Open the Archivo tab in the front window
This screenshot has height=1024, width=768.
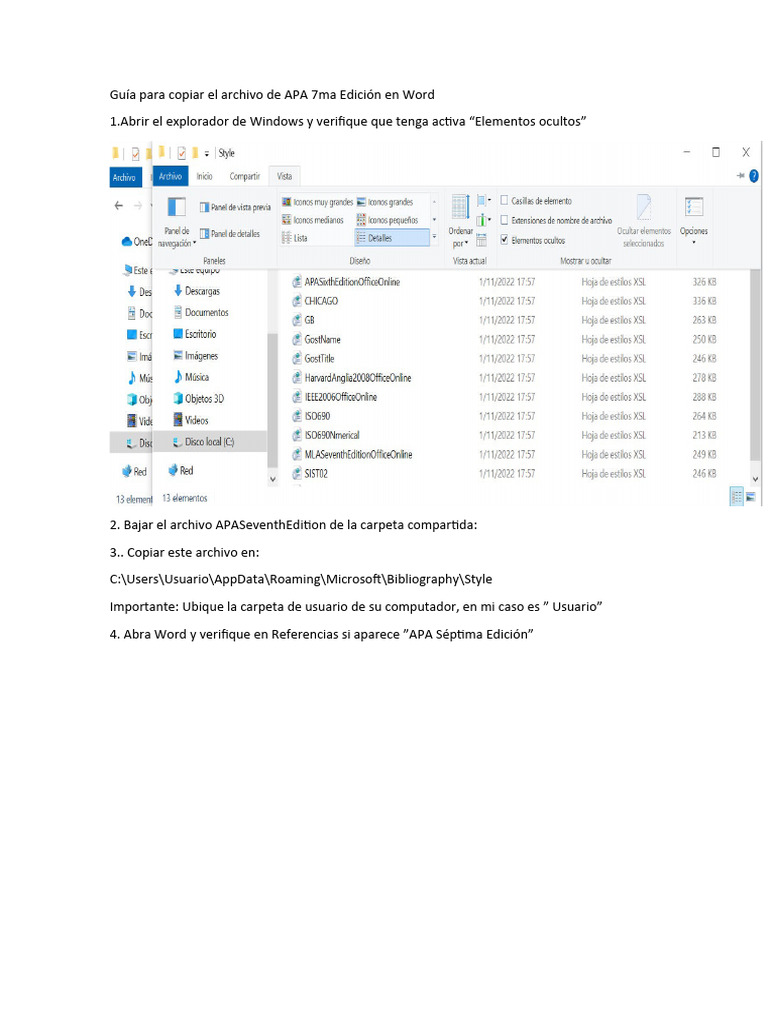tap(170, 176)
